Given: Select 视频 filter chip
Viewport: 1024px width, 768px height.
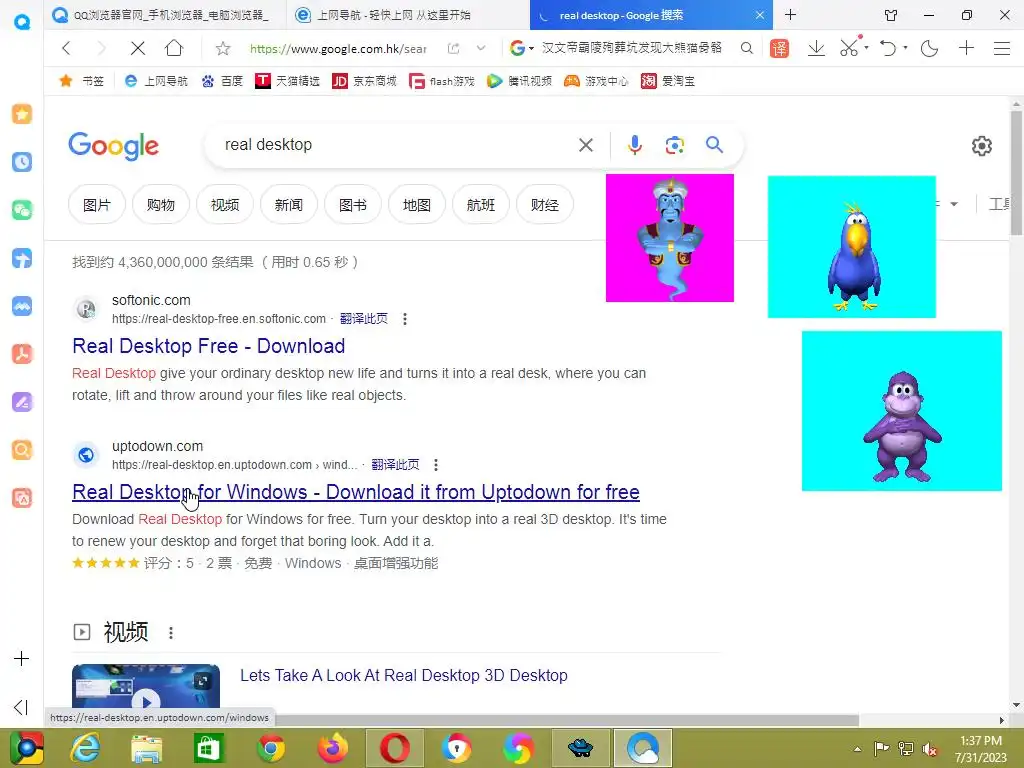Looking at the screenshot, I should tap(225, 205).
